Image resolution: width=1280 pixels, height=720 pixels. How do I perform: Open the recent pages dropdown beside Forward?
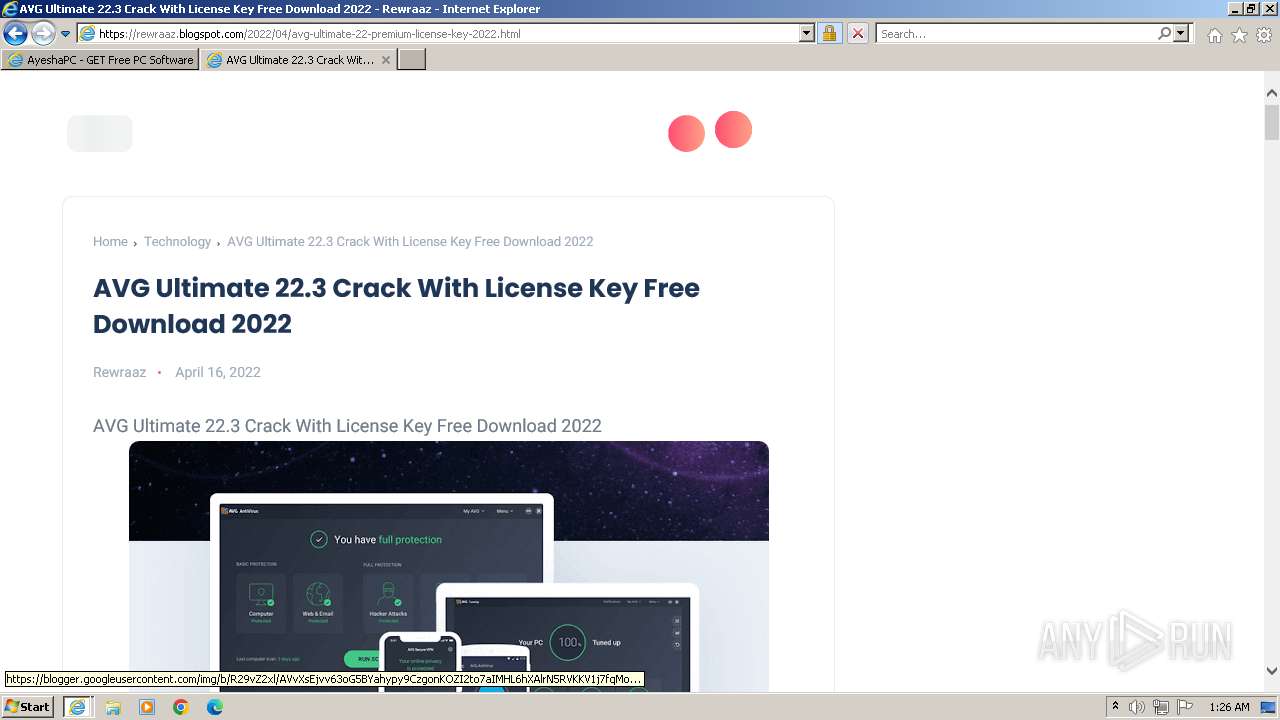point(65,34)
